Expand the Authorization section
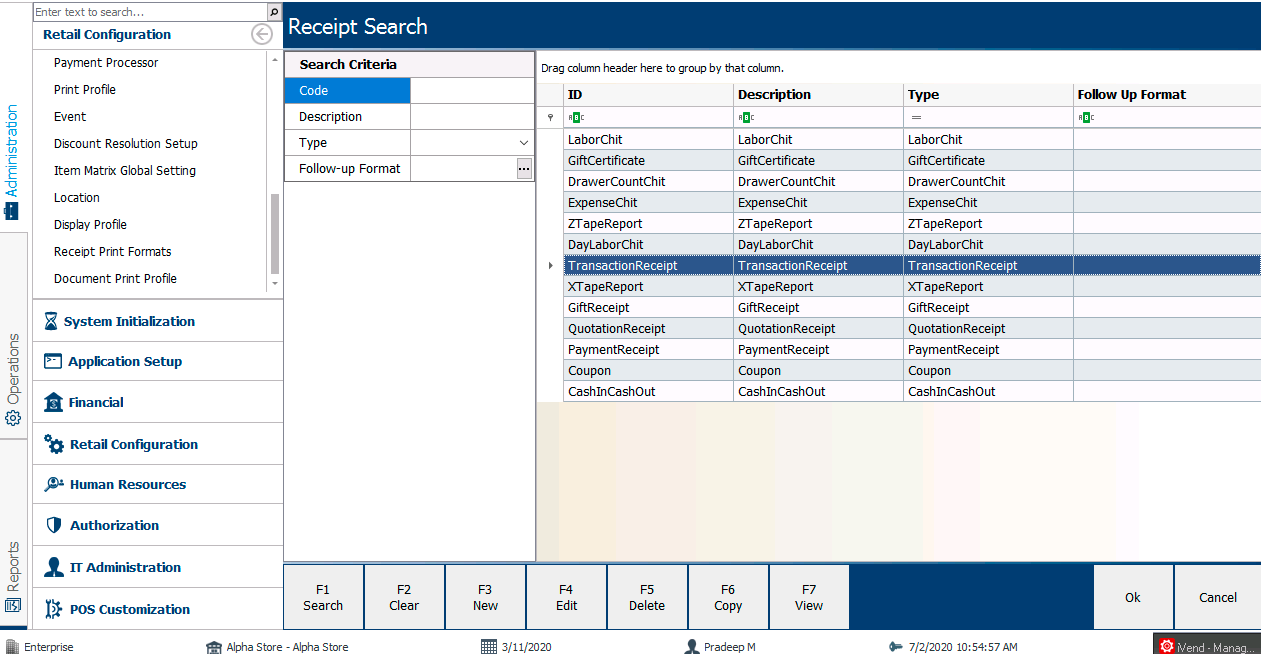This screenshot has width=1261, height=654. click(158, 525)
